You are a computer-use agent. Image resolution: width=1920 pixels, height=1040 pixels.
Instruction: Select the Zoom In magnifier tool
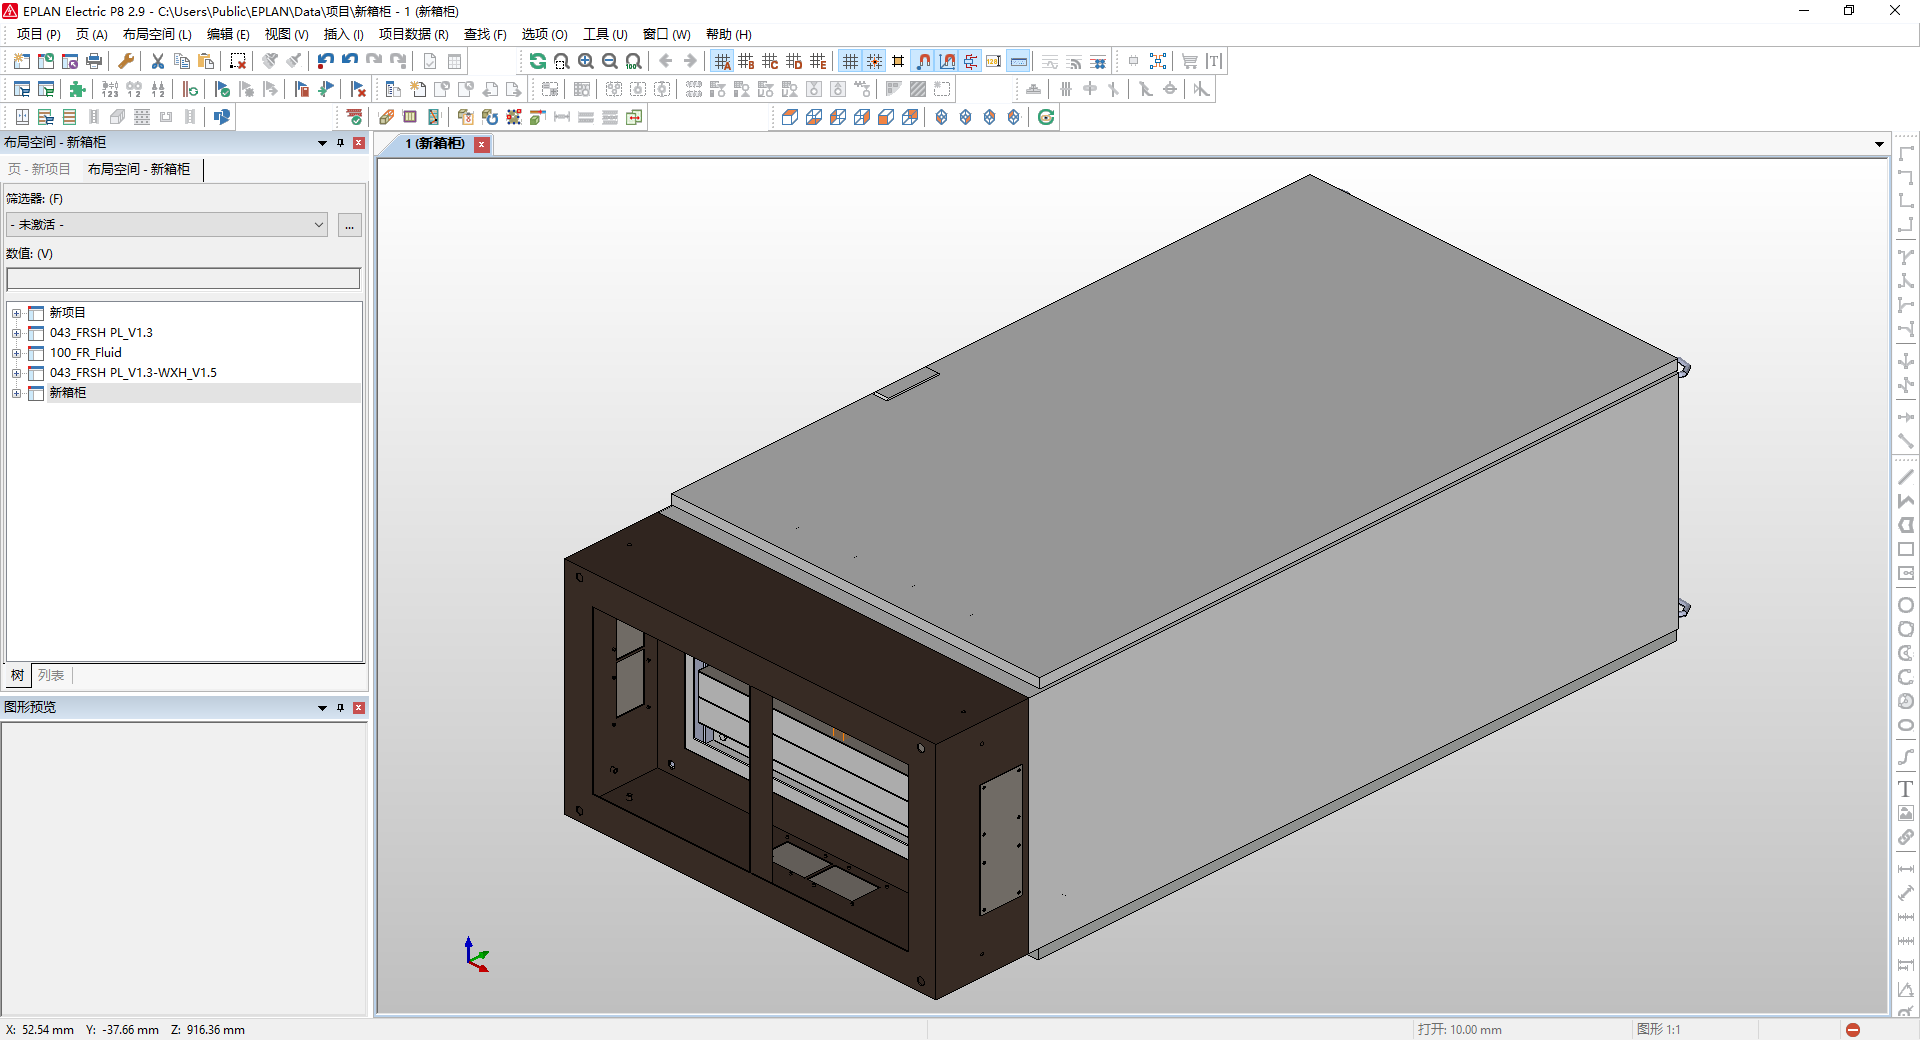[x=587, y=61]
